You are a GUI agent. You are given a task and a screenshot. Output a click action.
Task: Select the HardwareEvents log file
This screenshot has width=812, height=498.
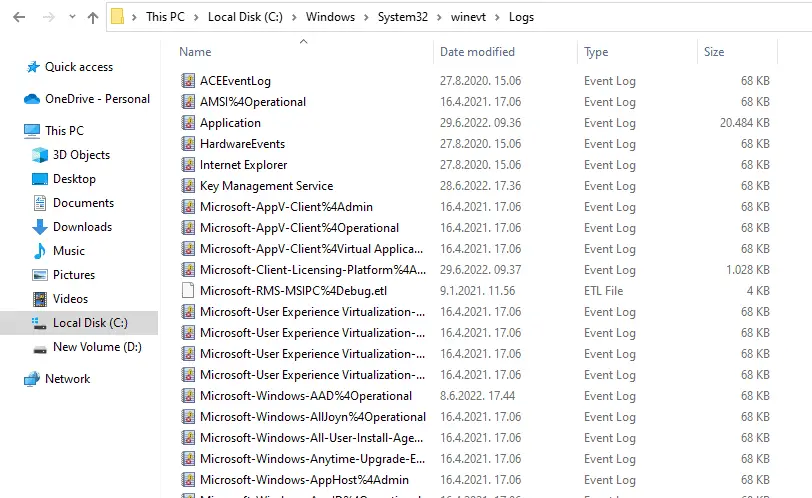(242, 144)
